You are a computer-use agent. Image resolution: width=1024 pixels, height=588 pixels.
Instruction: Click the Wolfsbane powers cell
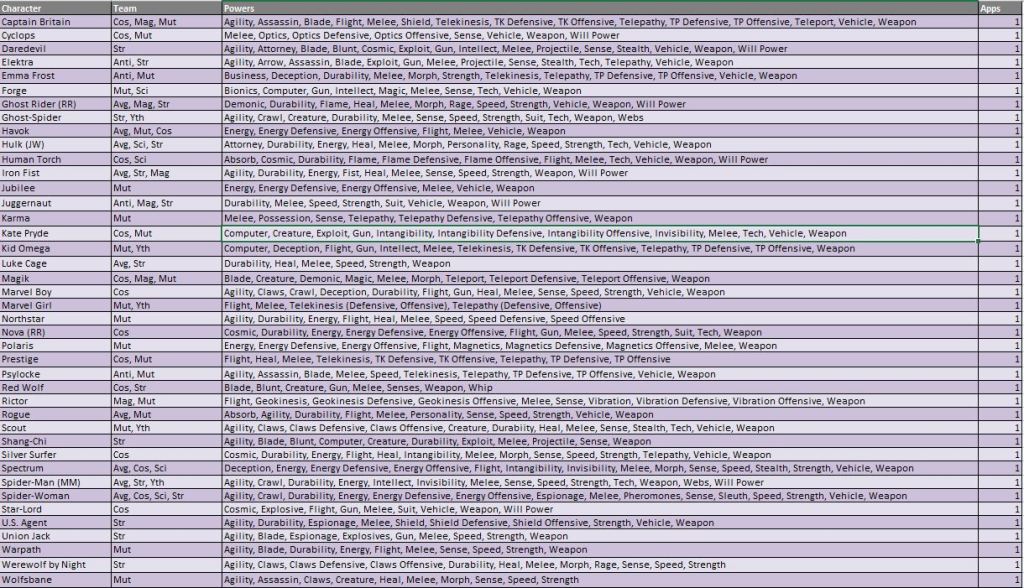598,579
